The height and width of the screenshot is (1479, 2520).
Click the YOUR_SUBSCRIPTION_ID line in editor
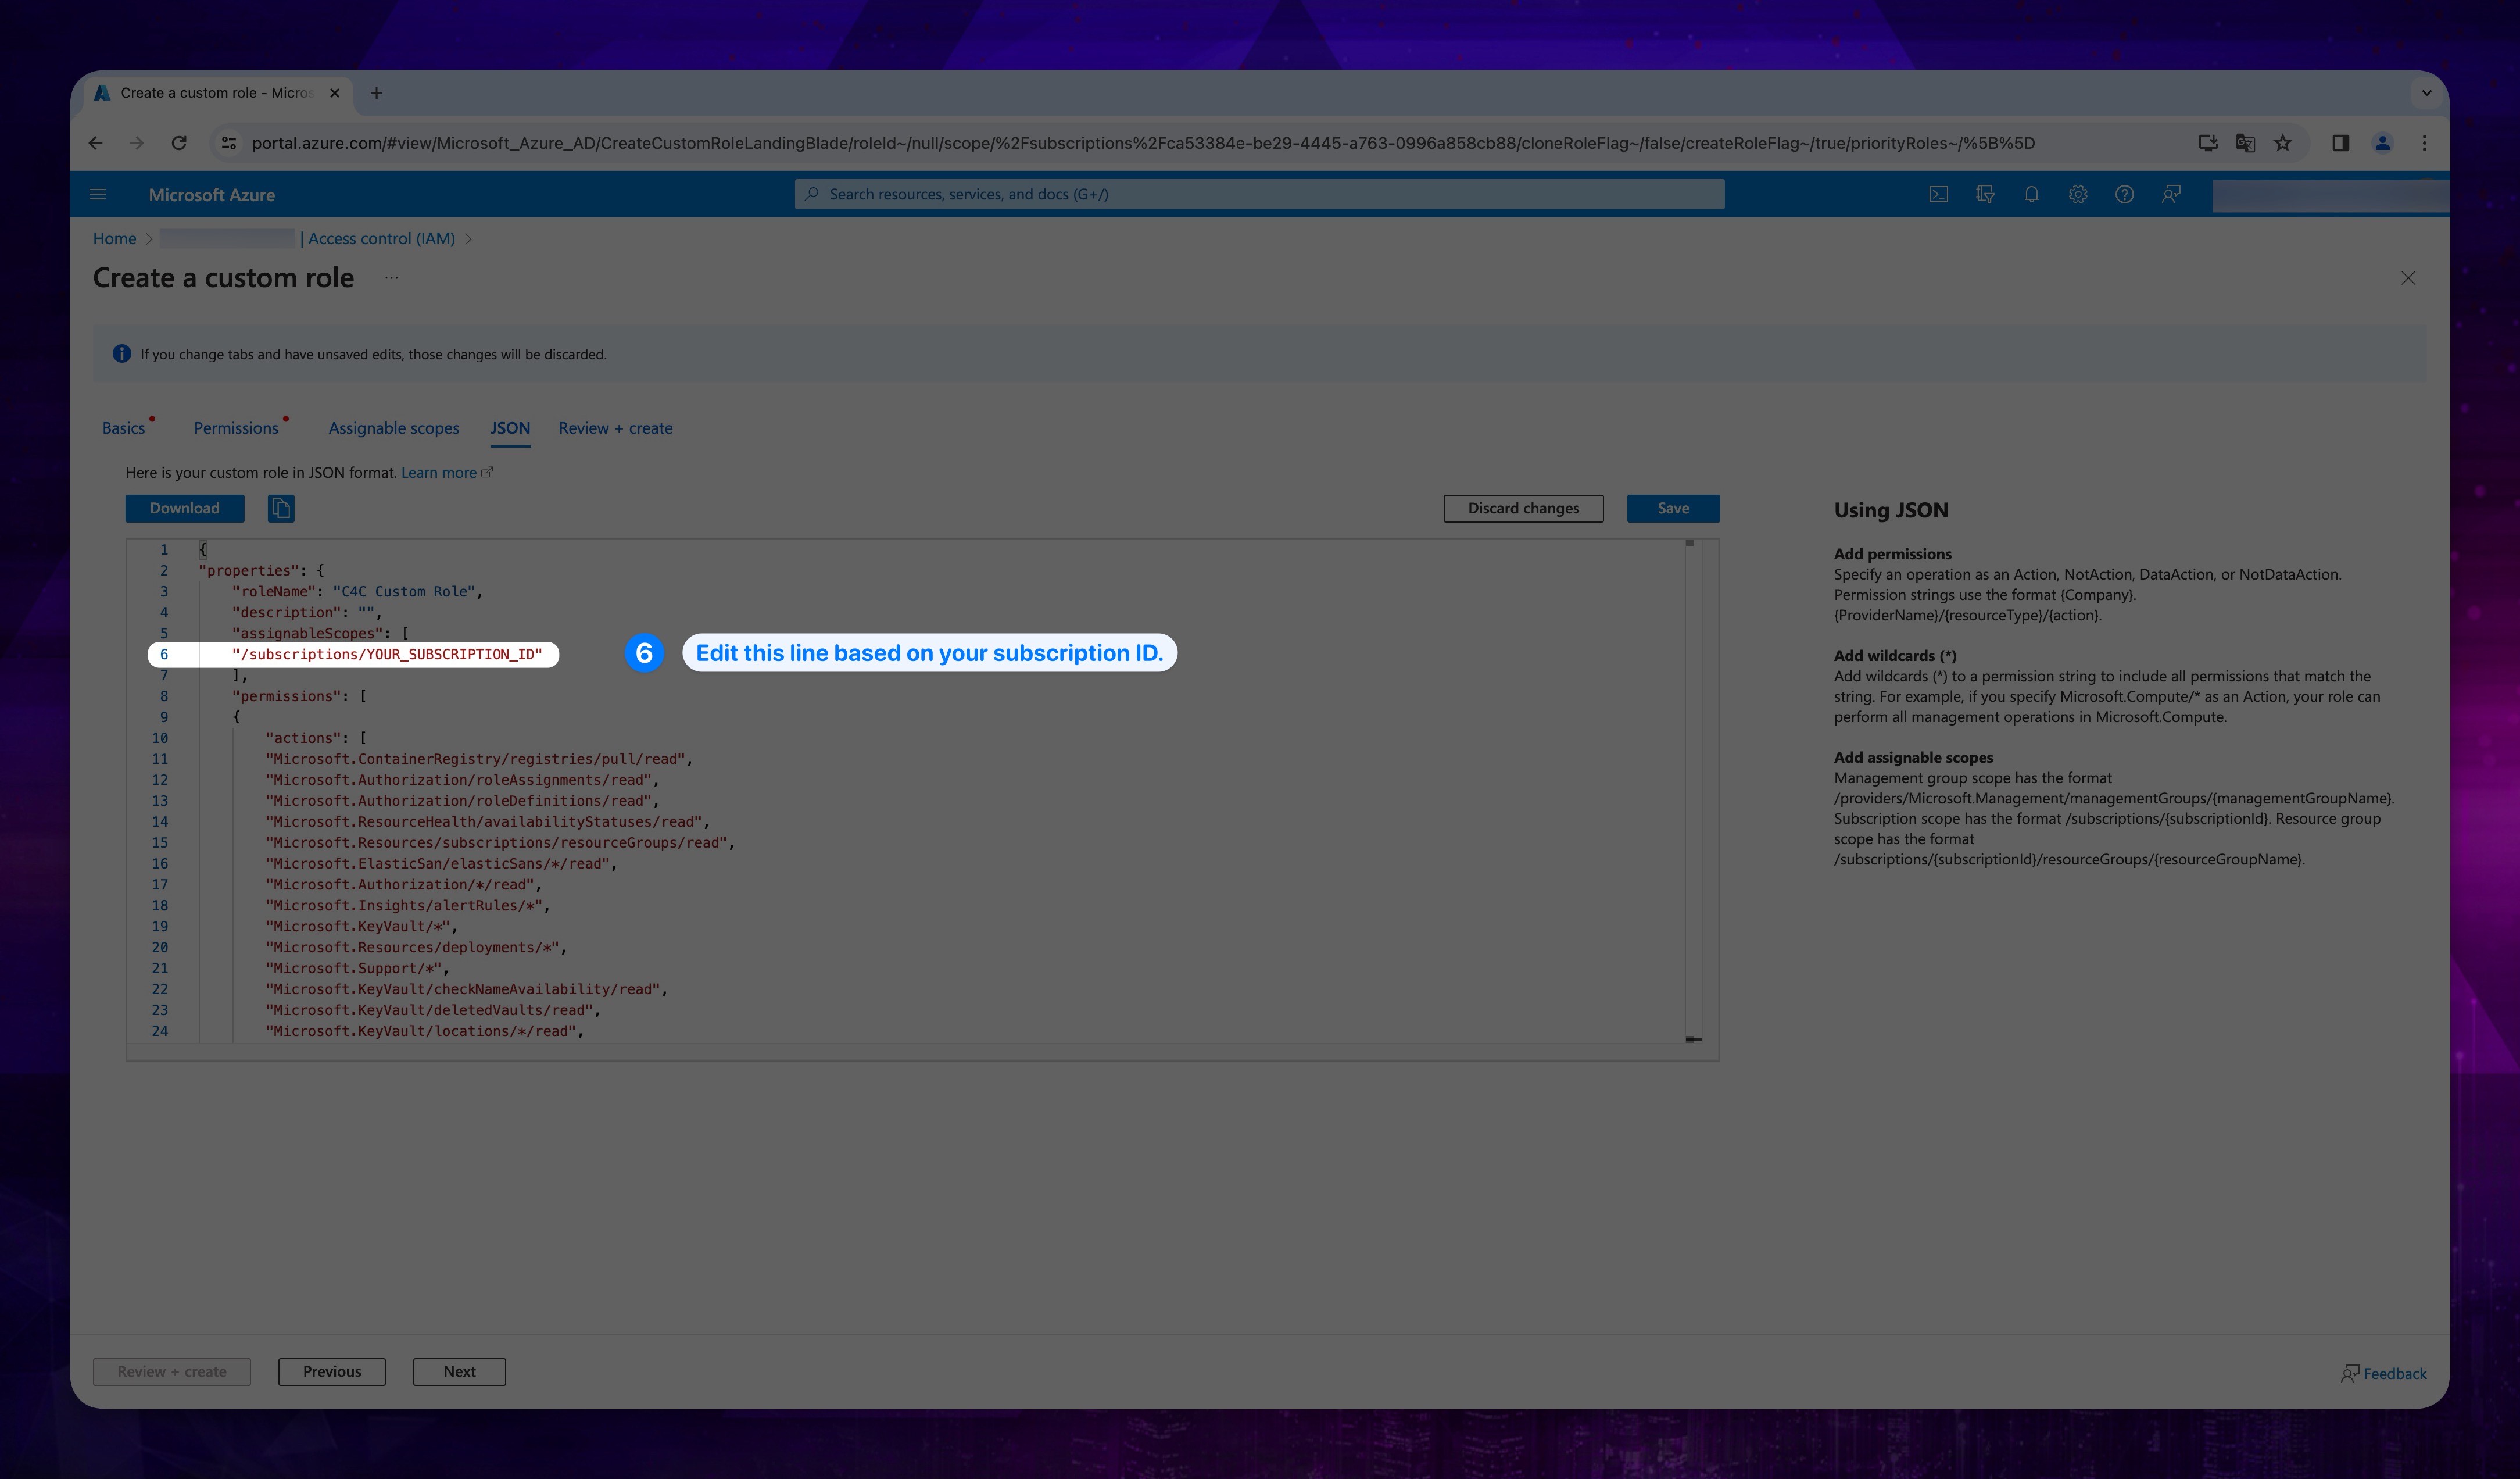[387, 654]
